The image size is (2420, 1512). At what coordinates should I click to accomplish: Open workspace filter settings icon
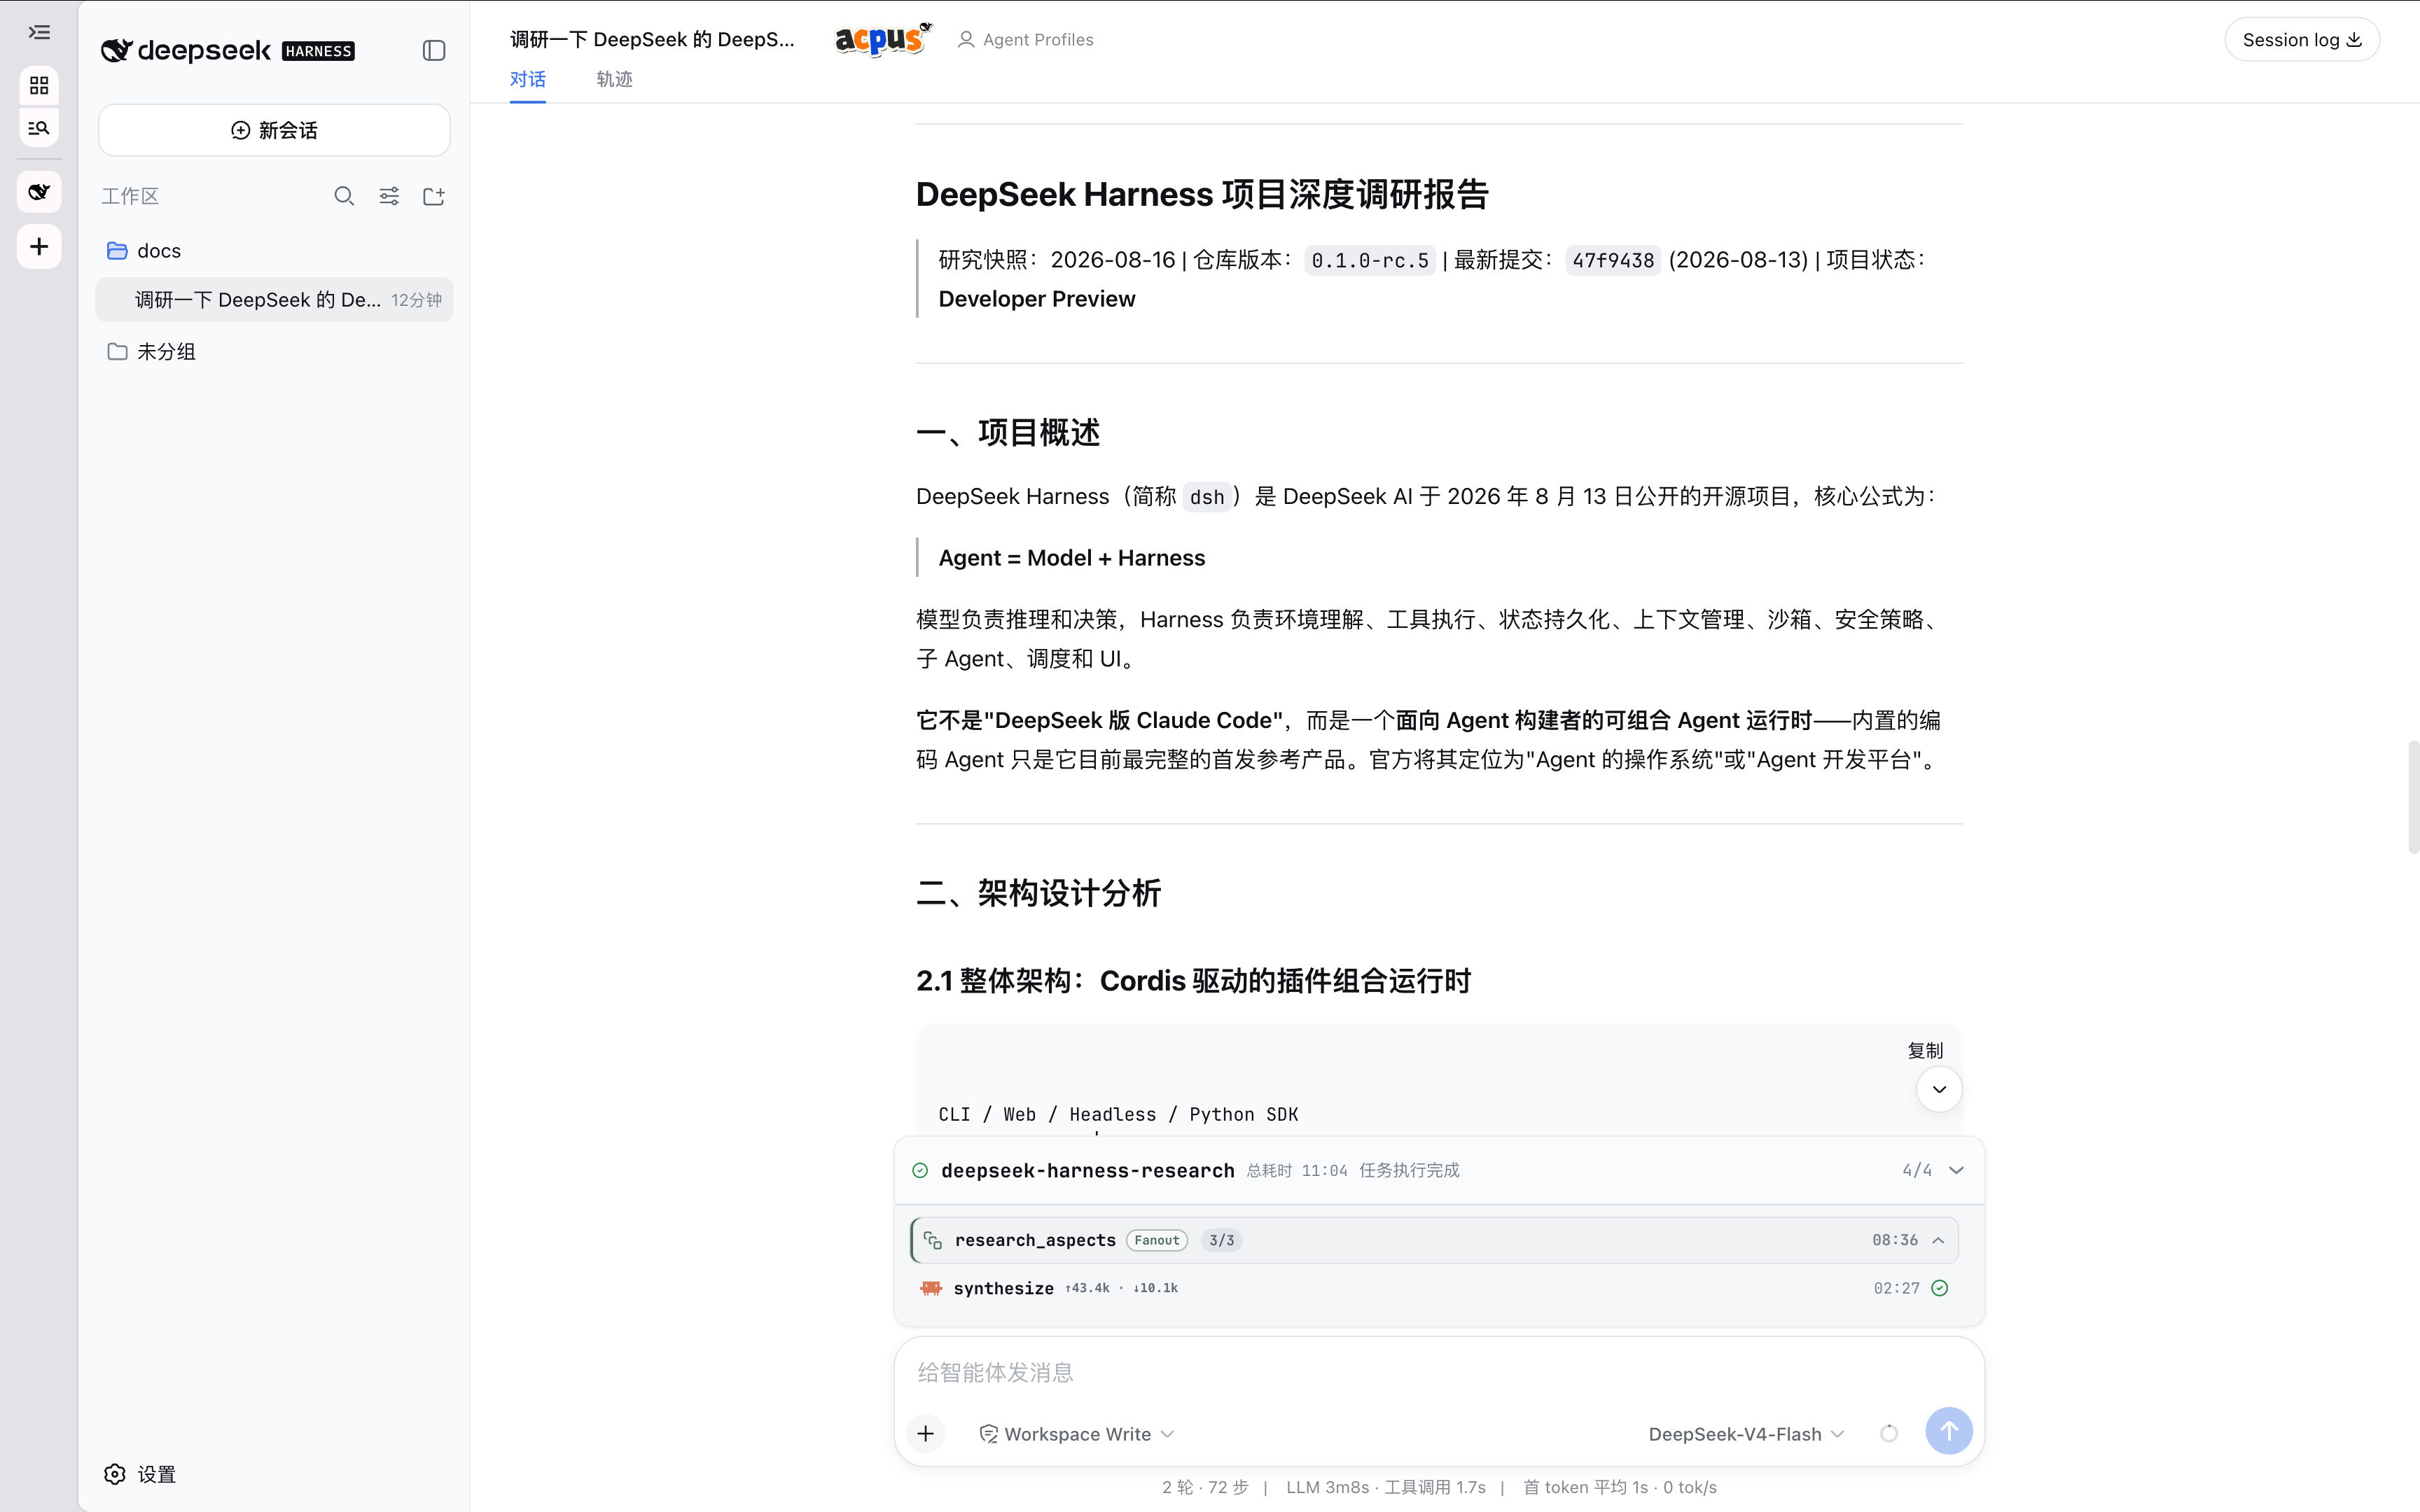tap(389, 196)
